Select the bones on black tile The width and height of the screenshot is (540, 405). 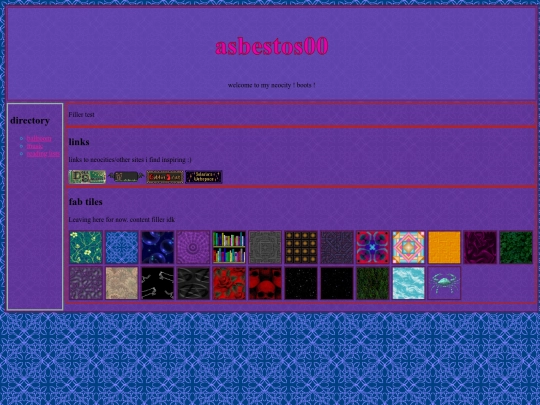157,283
